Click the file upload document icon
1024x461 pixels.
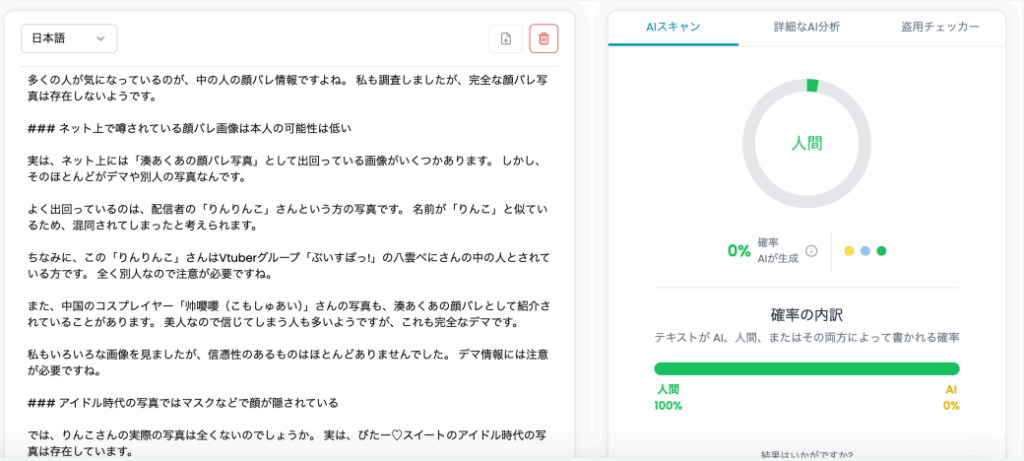(x=506, y=39)
